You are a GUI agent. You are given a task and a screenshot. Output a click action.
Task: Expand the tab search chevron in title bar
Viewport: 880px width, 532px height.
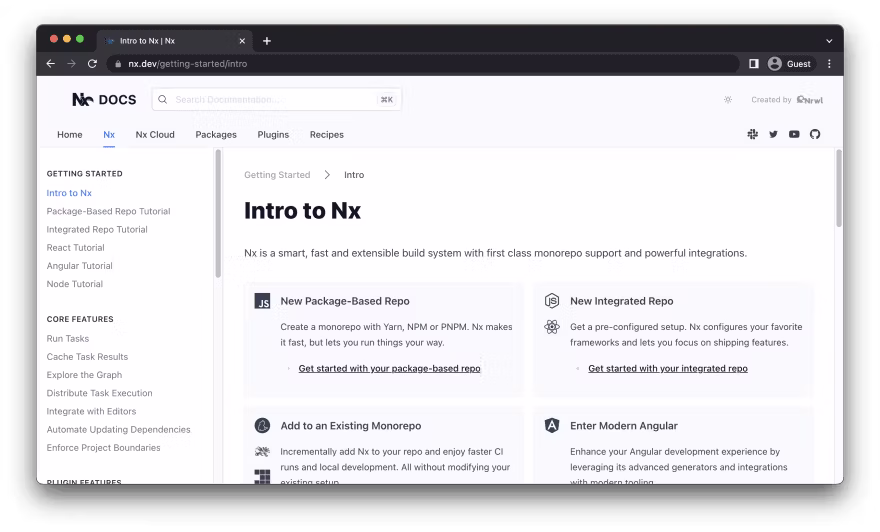click(829, 41)
